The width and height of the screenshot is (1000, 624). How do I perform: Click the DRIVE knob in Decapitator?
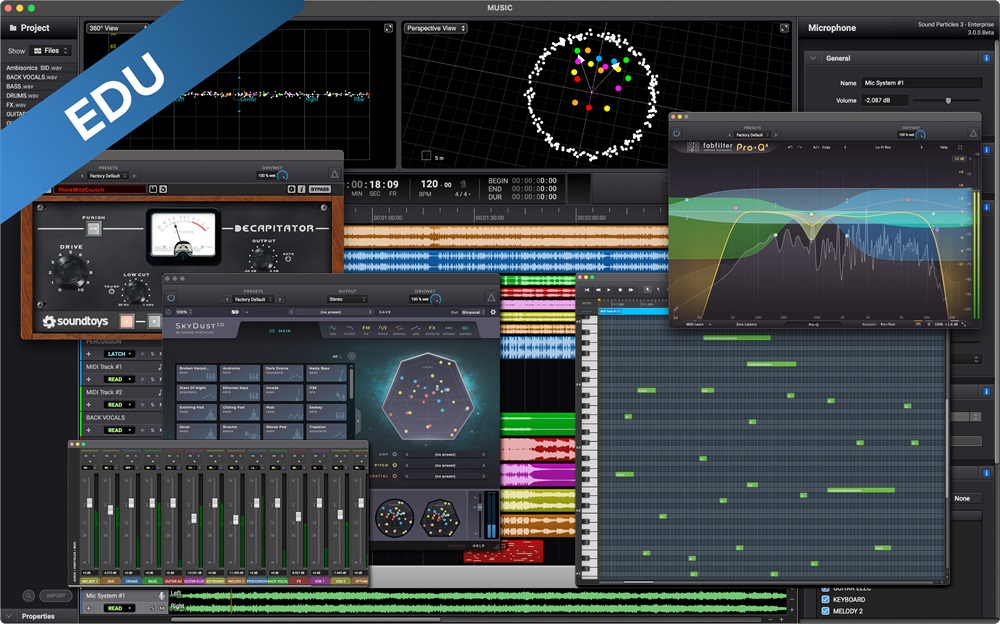[70, 270]
